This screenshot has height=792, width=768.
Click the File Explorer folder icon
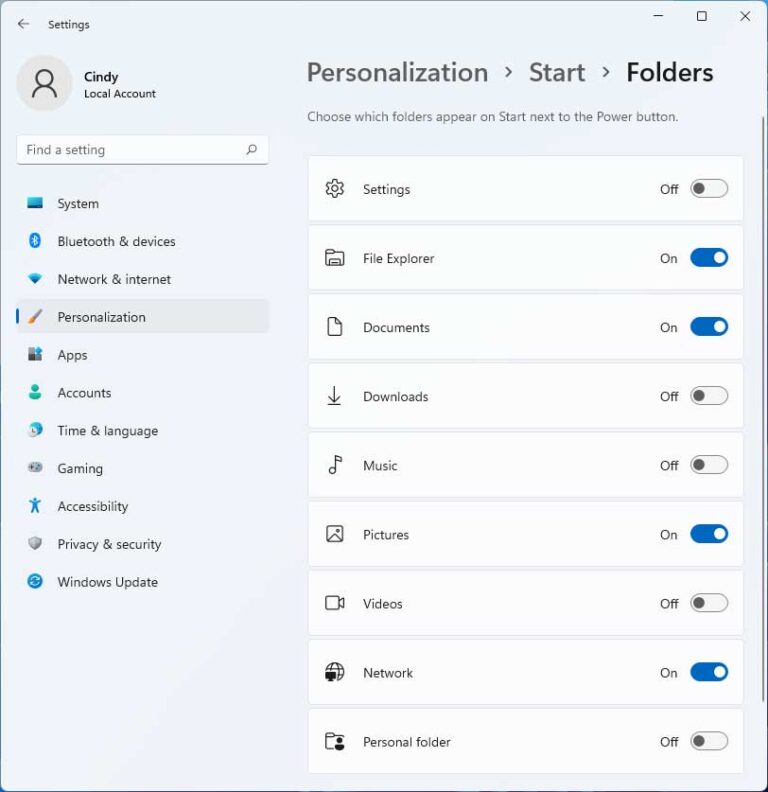(x=334, y=258)
